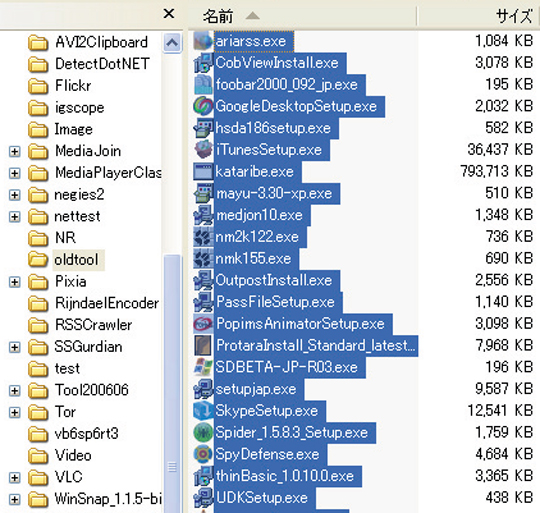Expand the Tor folder node
The image size is (540, 513).
[x=14, y=412]
